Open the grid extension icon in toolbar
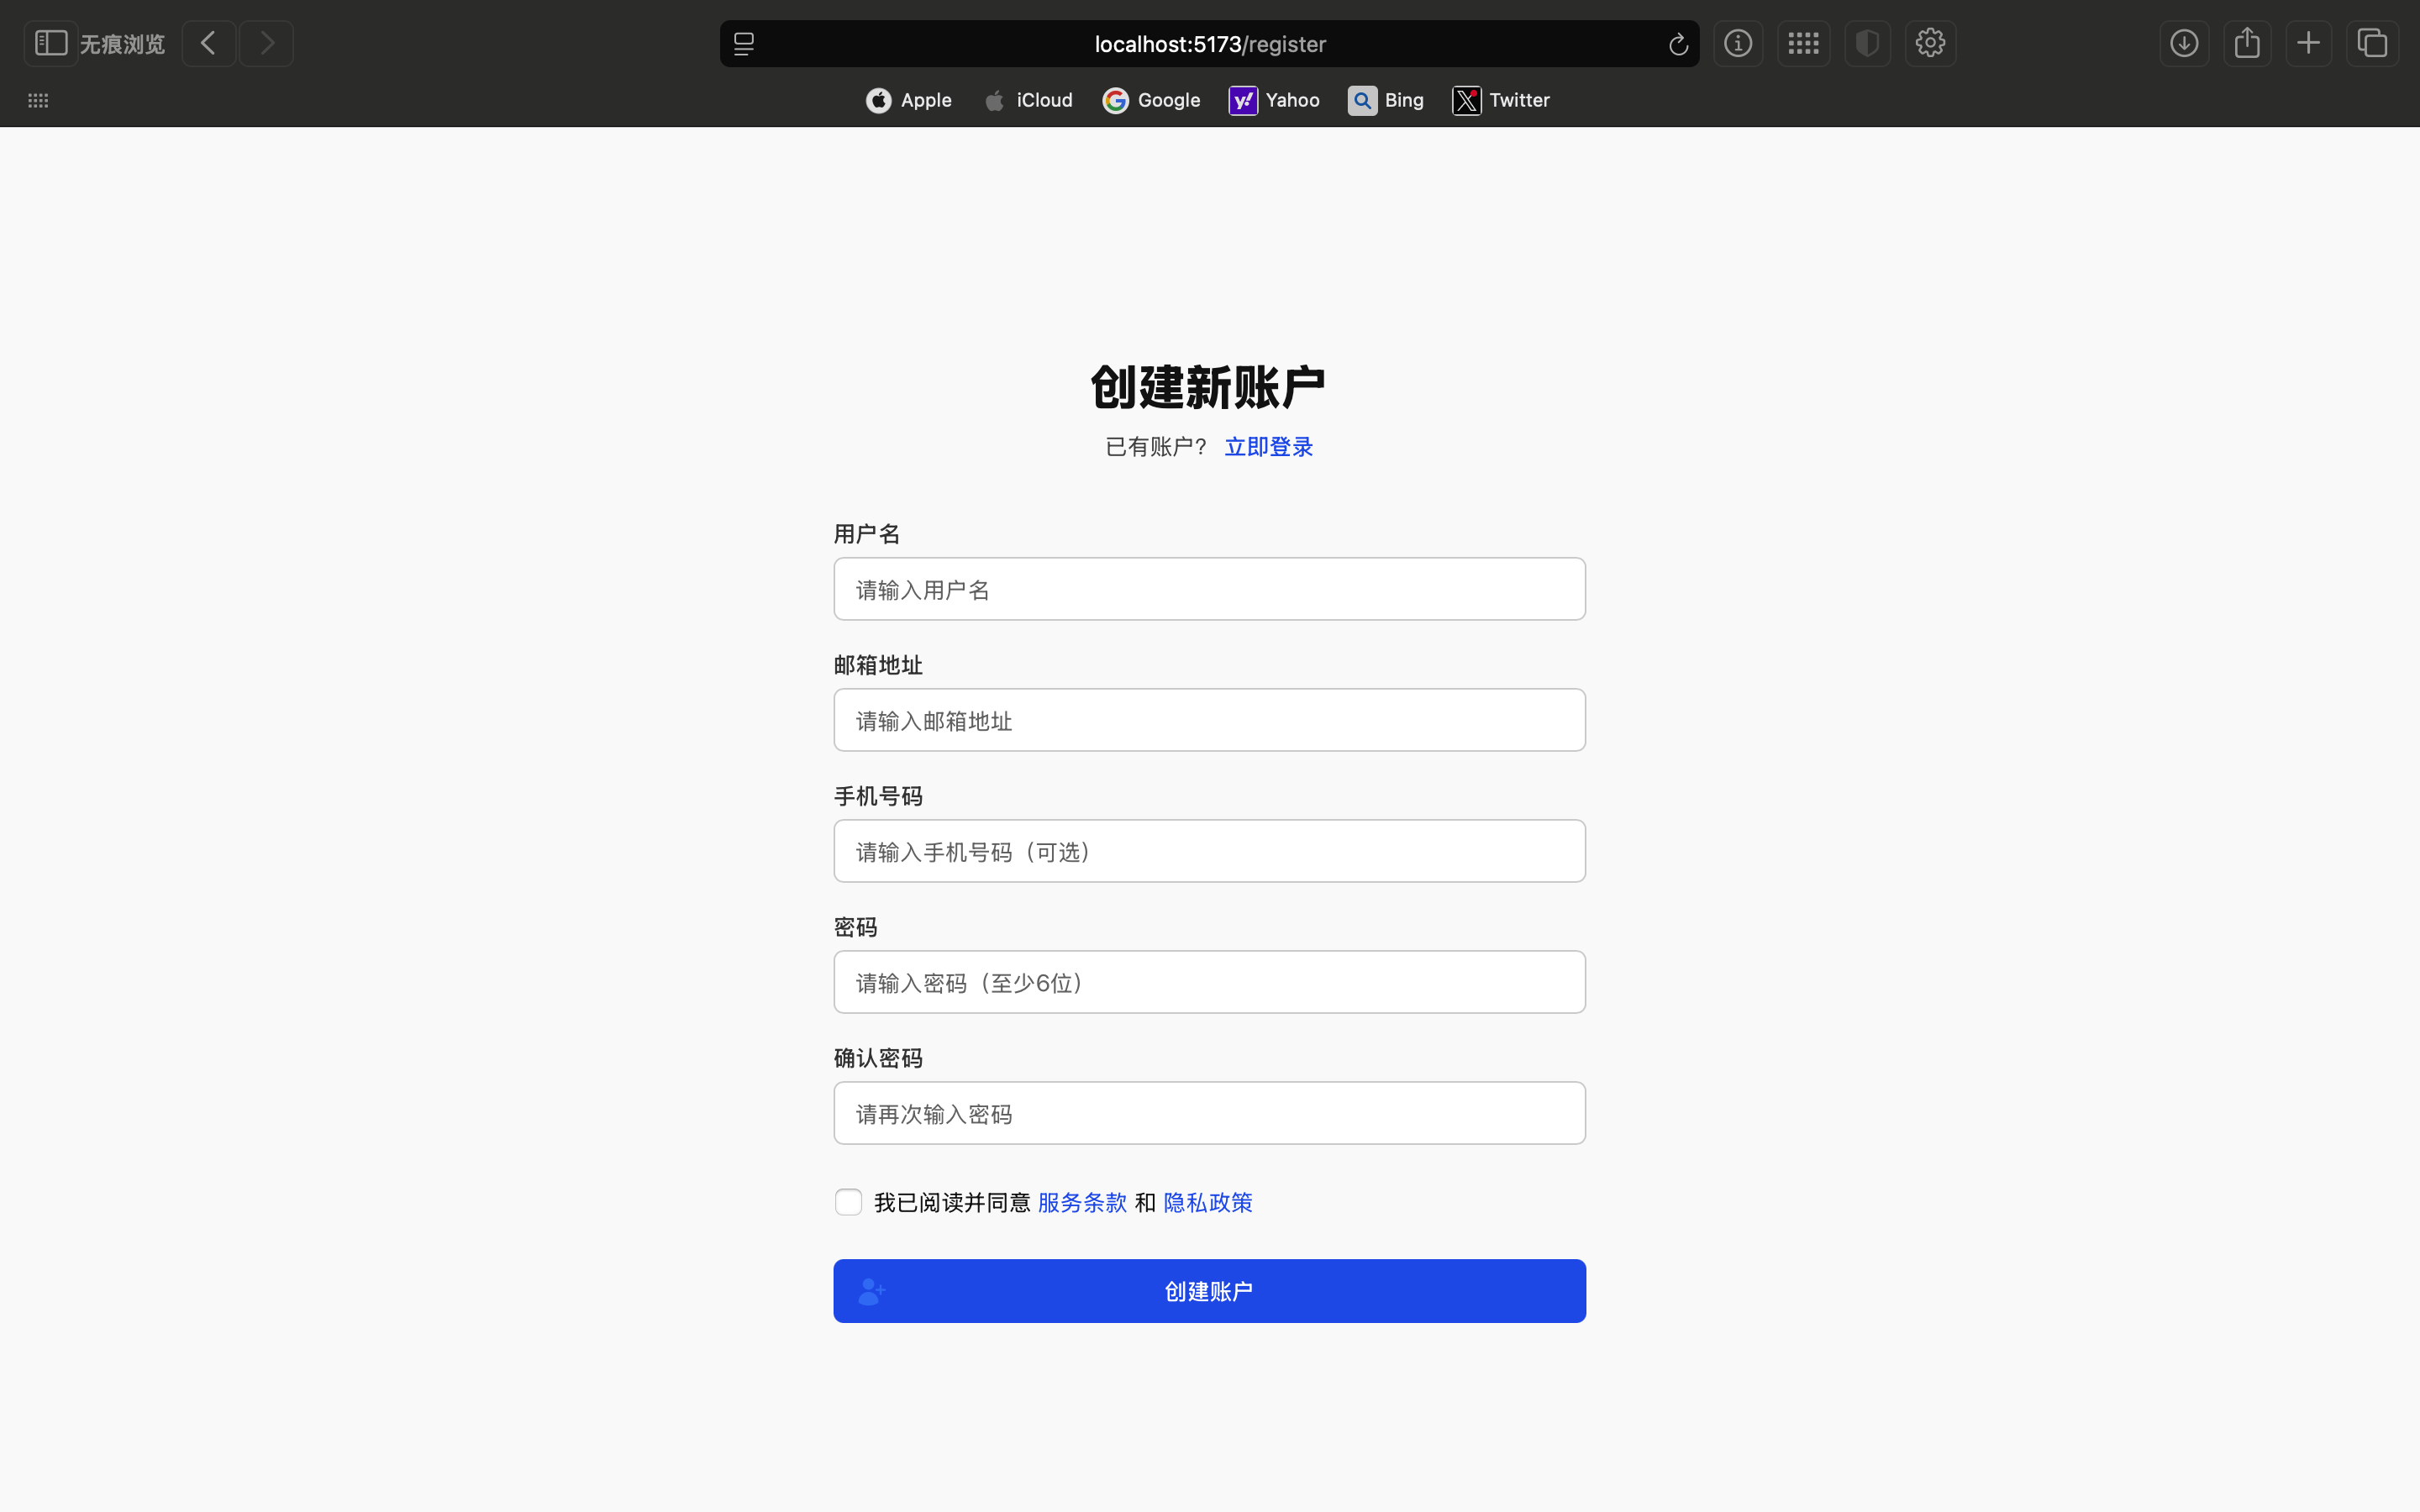The image size is (2420, 1512). pyautogui.click(x=1803, y=43)
